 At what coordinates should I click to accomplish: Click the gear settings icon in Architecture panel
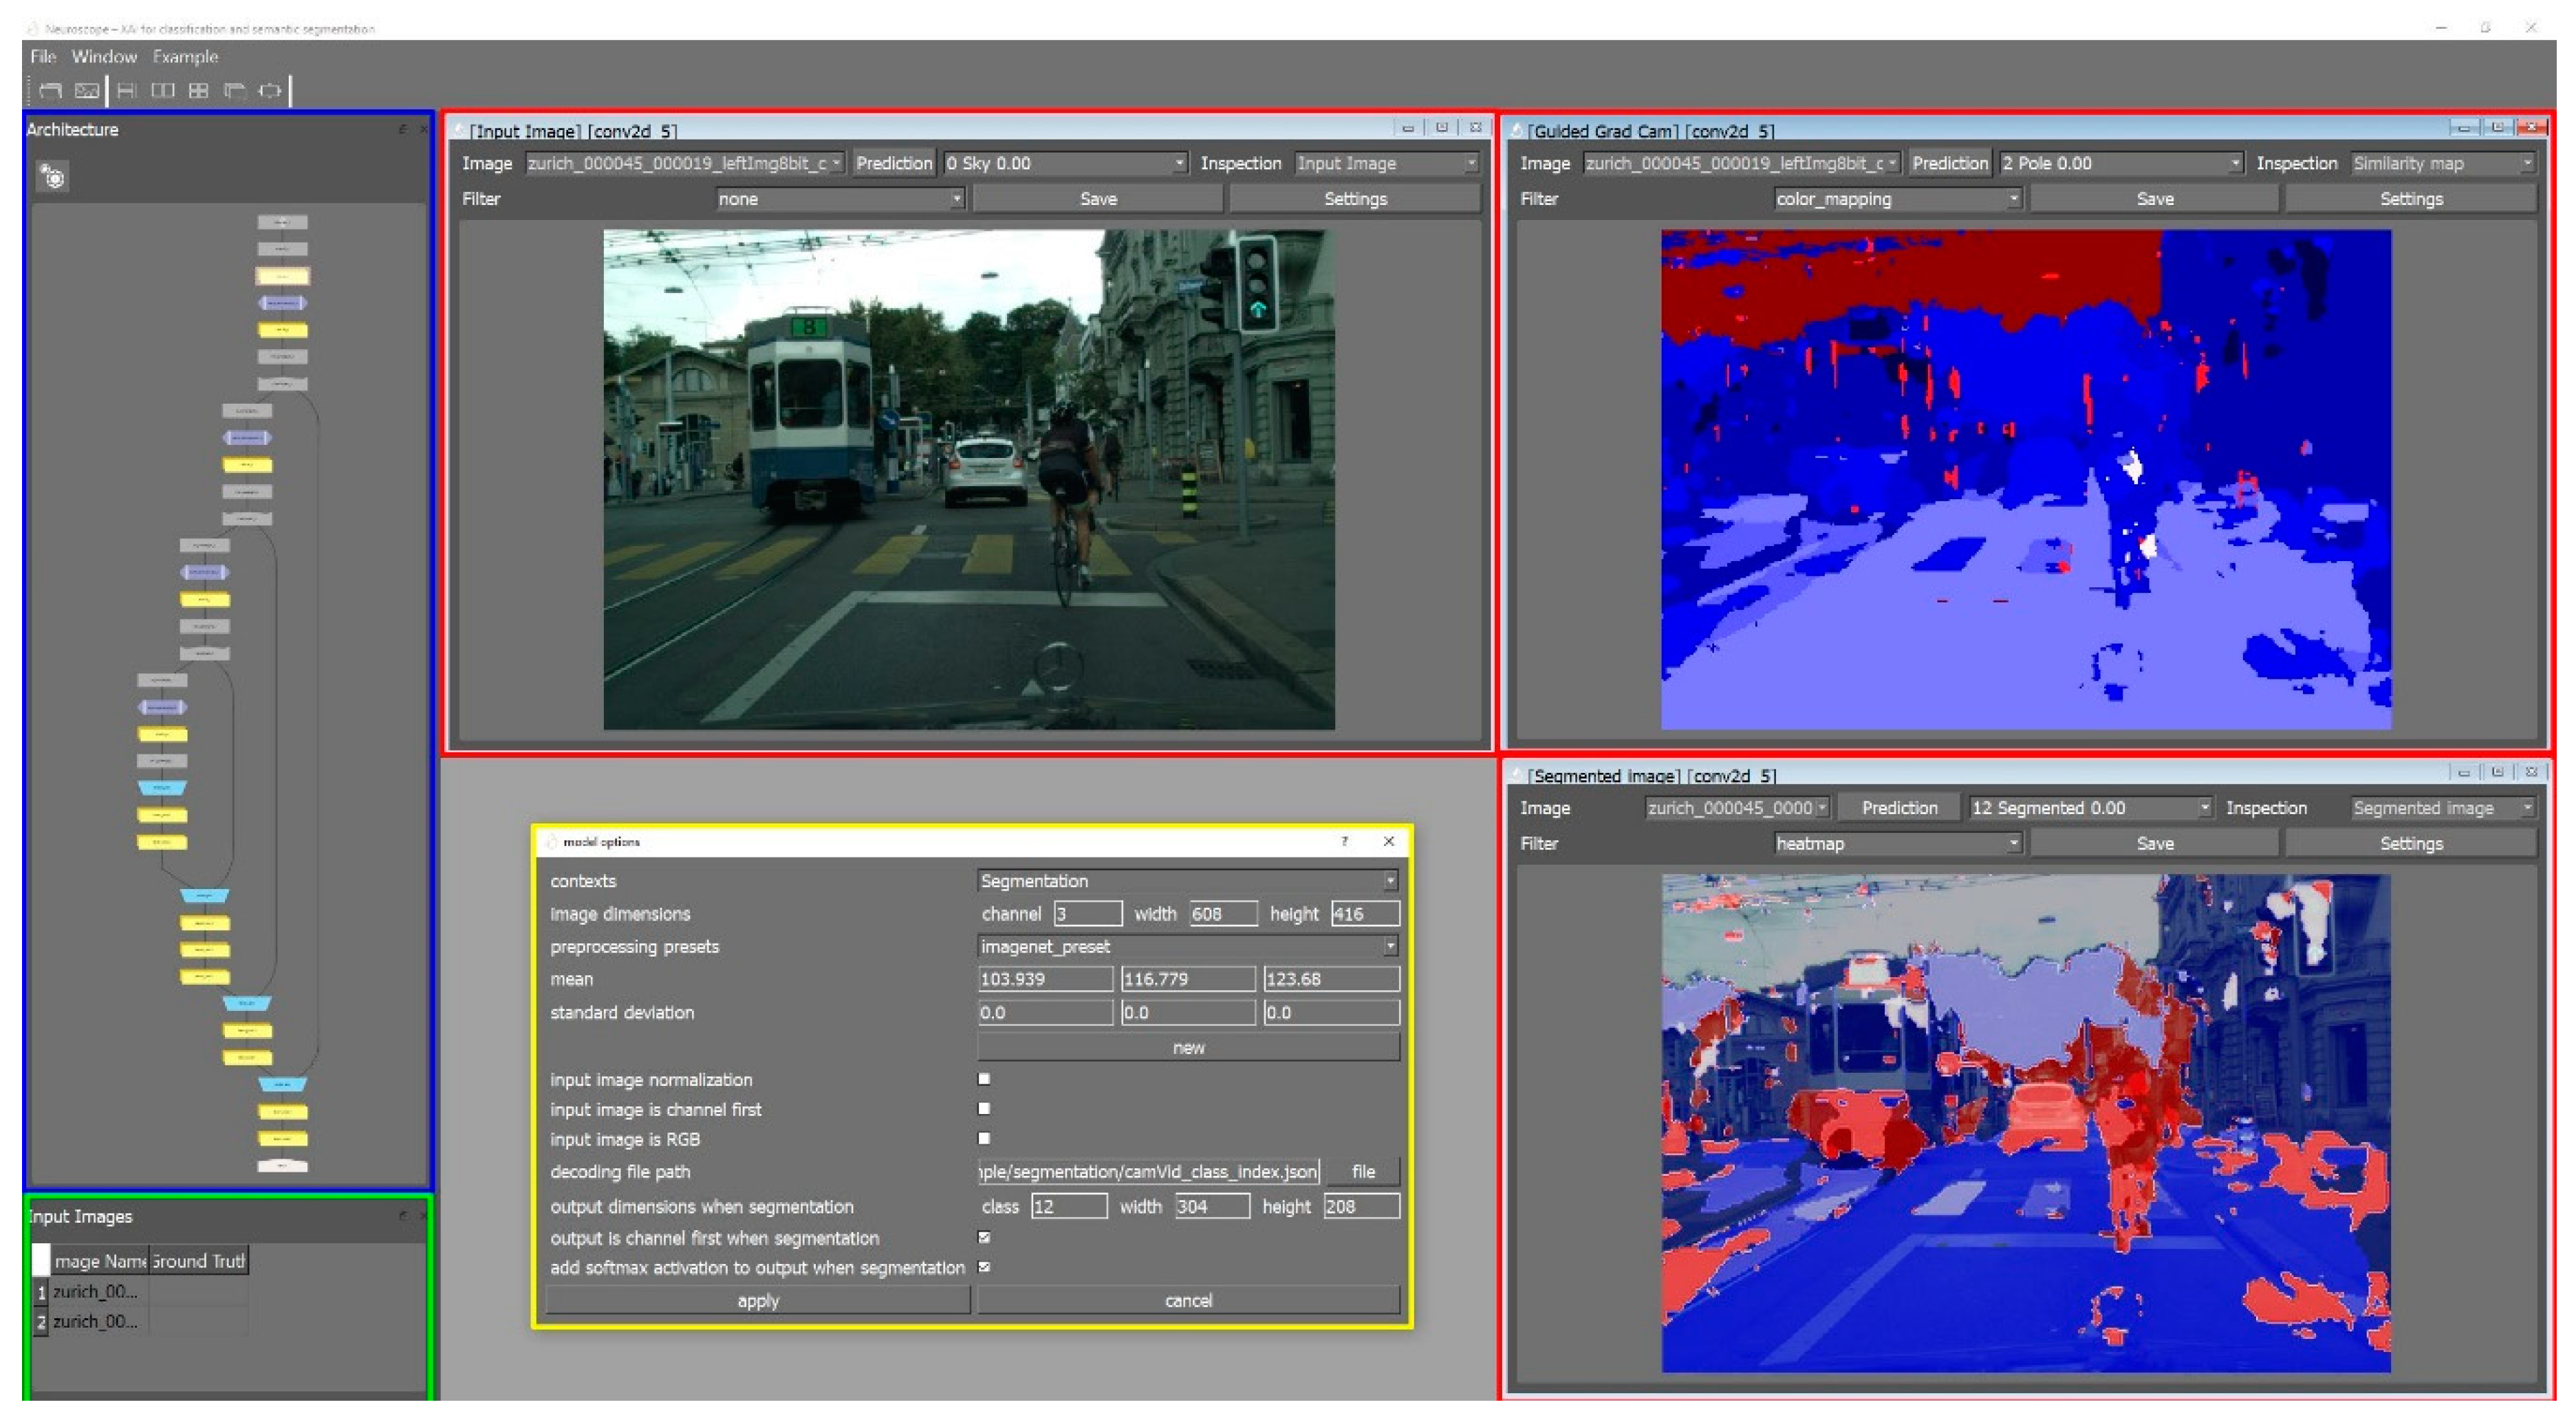[53, 177]
